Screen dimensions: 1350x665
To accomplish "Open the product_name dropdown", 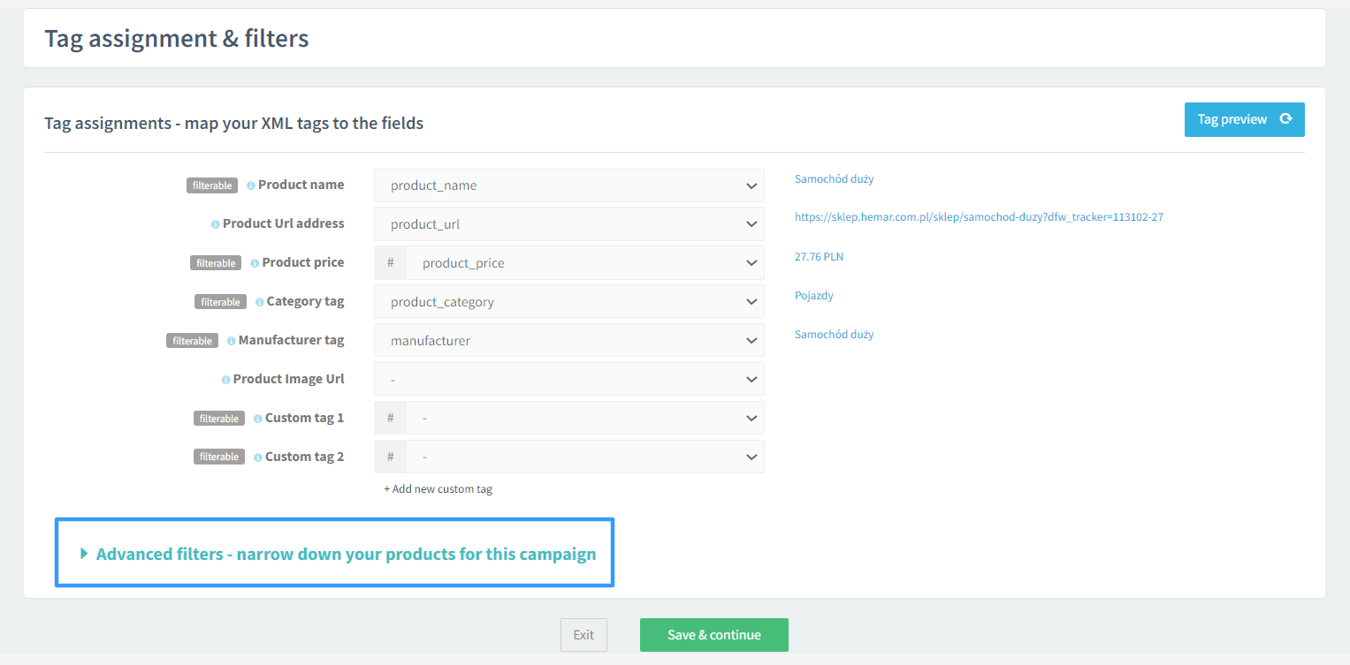I will coord(568,185).
